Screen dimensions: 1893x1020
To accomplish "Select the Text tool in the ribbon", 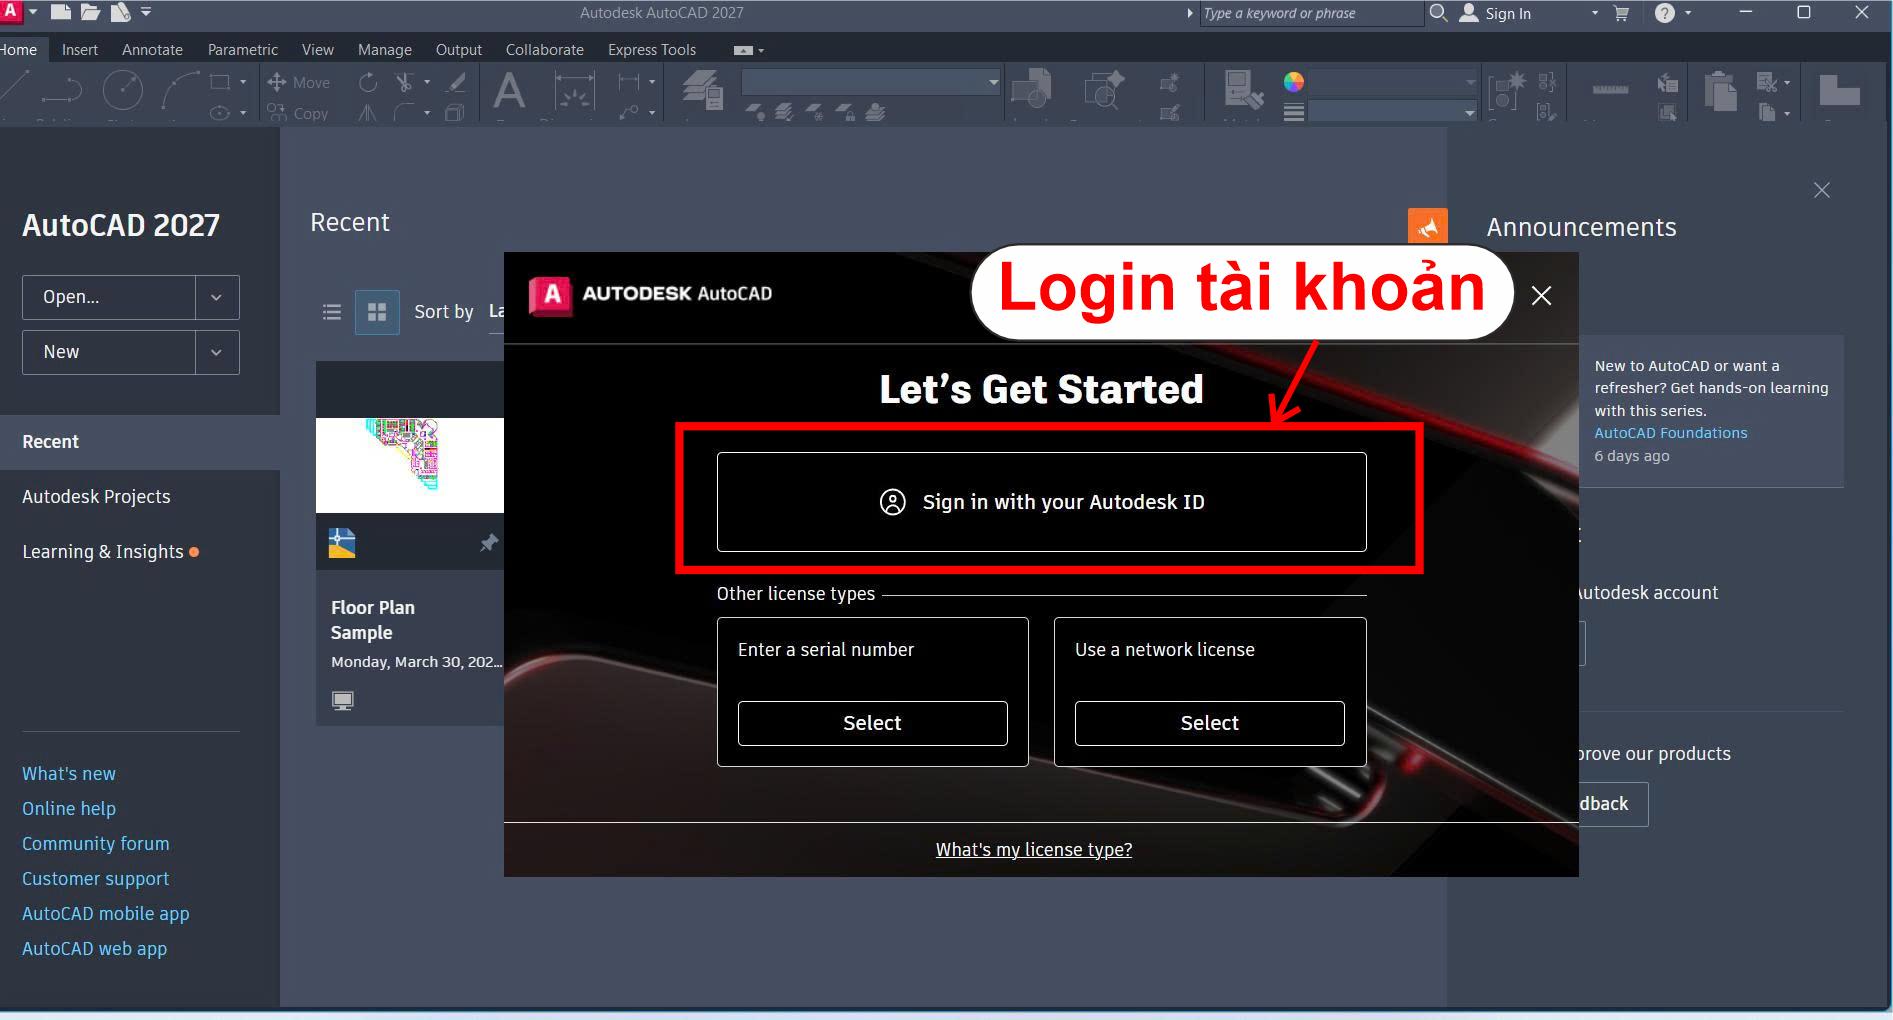I will click(509, 91).
